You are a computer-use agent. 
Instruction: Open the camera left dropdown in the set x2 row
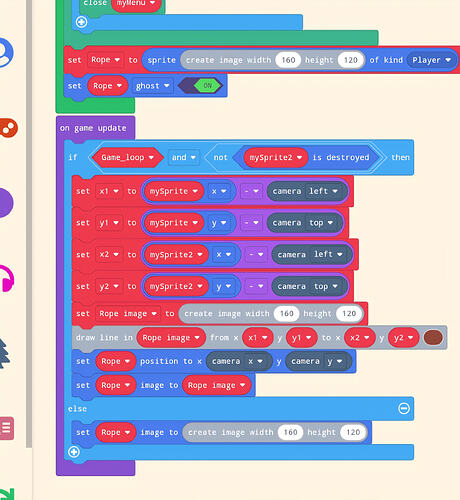click(328, 255)
